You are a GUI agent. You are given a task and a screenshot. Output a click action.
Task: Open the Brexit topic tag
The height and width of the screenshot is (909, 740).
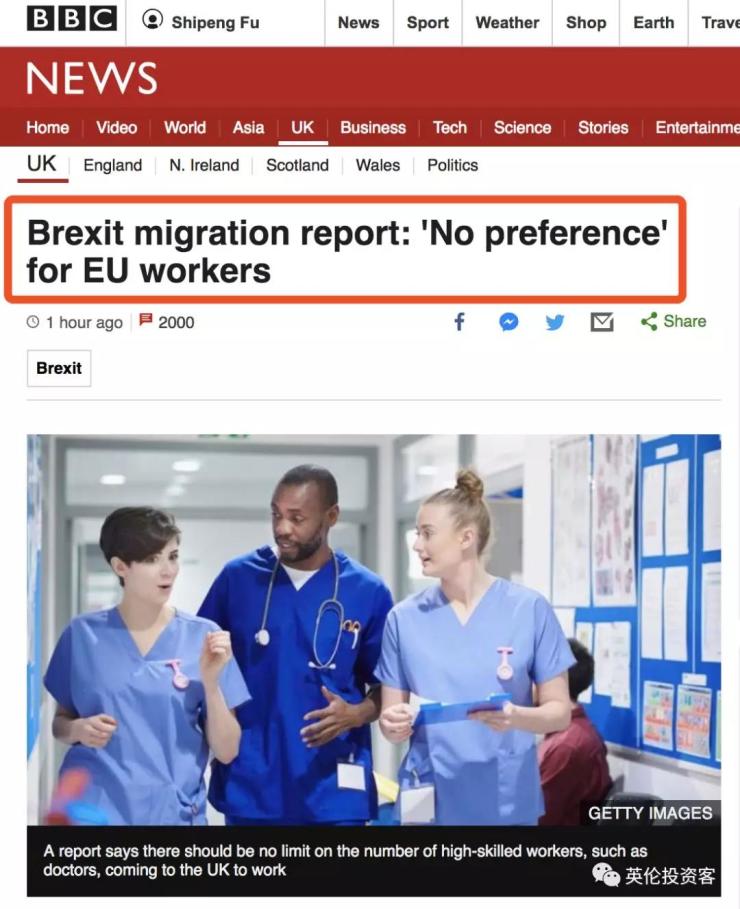pyautogui.click(x=59, y=368)
